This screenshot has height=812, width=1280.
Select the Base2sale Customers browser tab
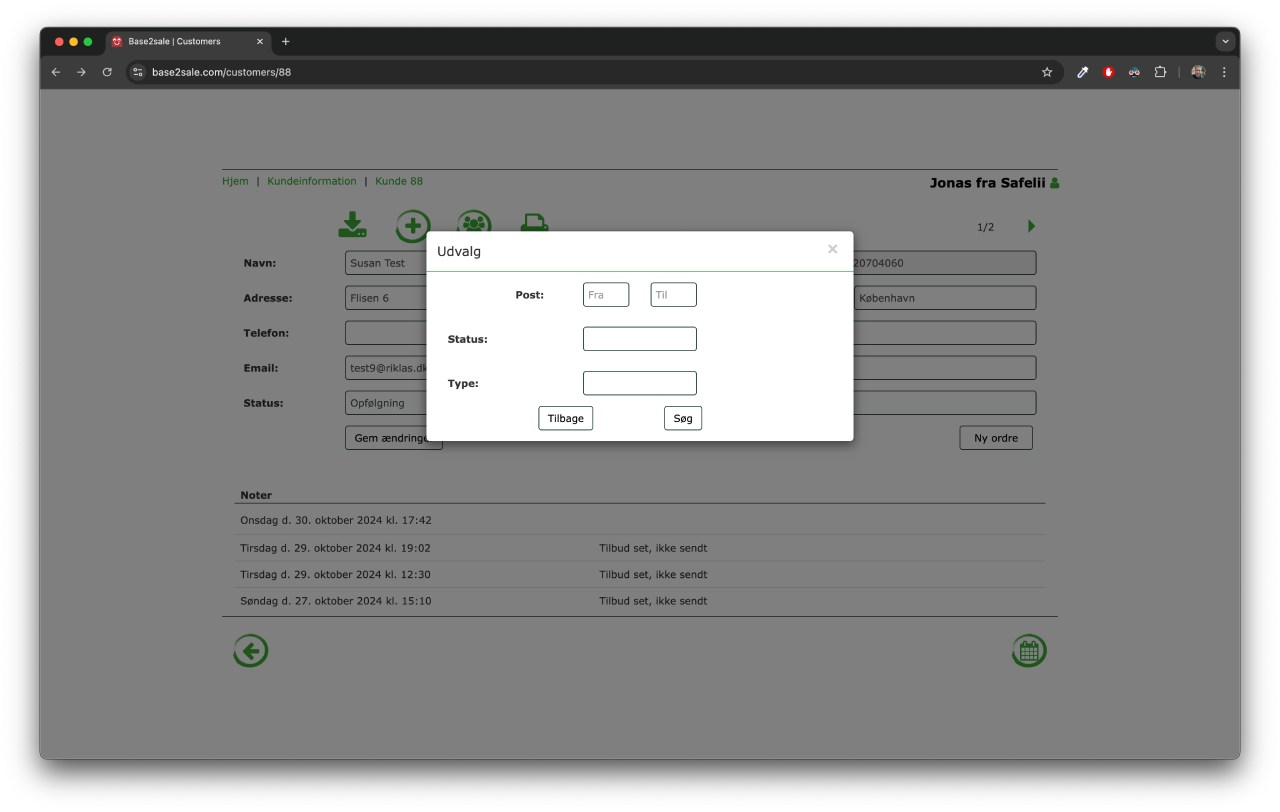pos(180,42)
